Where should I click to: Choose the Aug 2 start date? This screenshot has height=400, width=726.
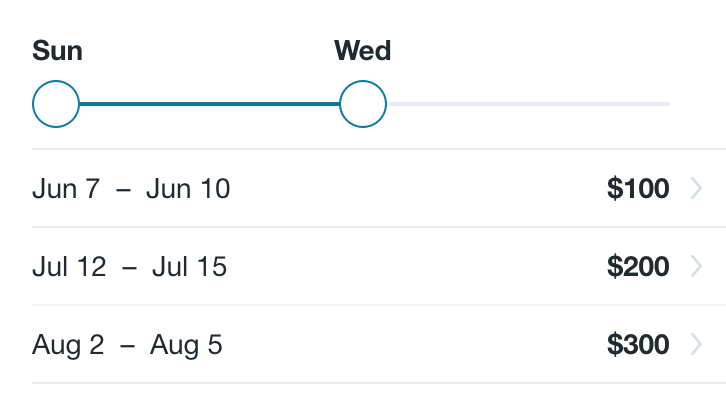(x=68, y=345)
